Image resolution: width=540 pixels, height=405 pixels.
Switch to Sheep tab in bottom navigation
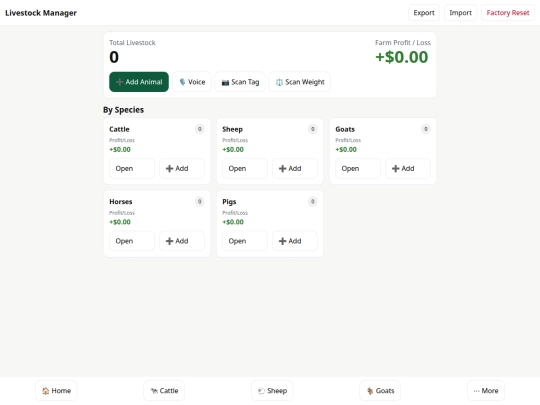(x=272, y=391)
